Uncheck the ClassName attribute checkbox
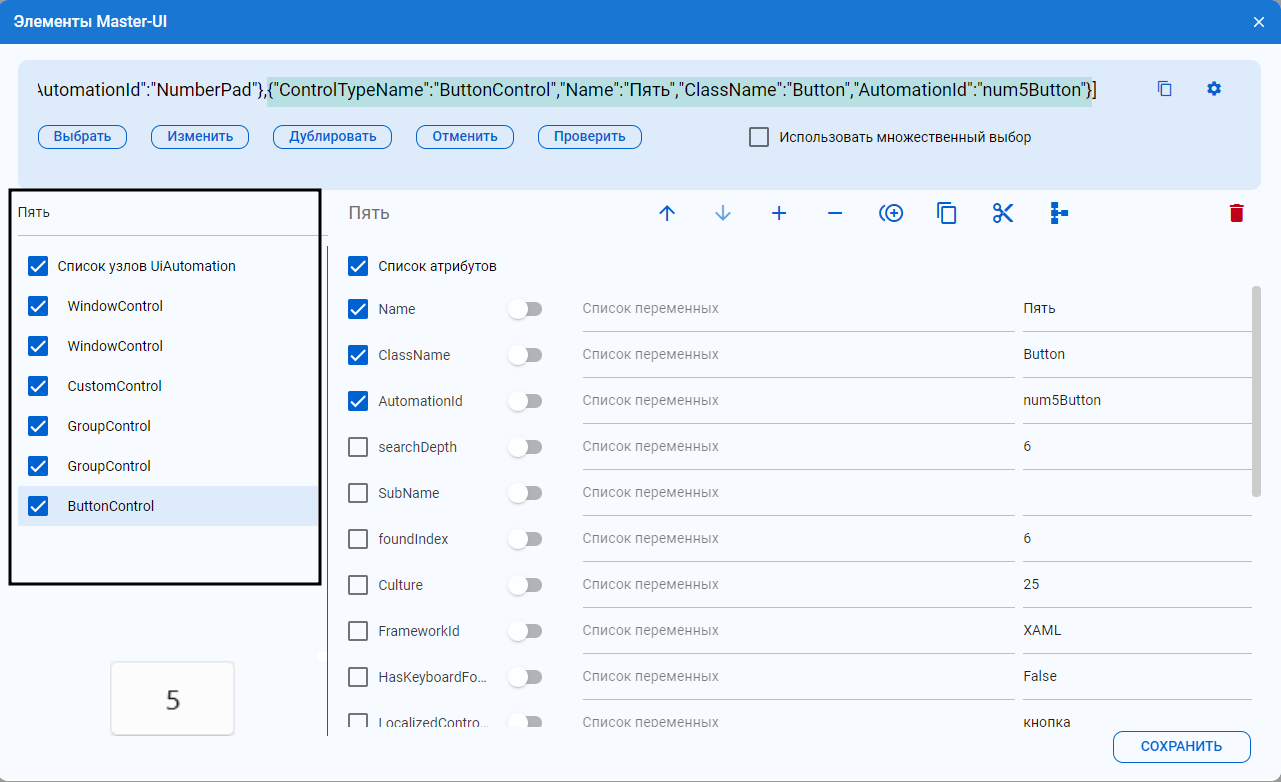The height and width of the screenshot is (782, 1281). (358, 355)
